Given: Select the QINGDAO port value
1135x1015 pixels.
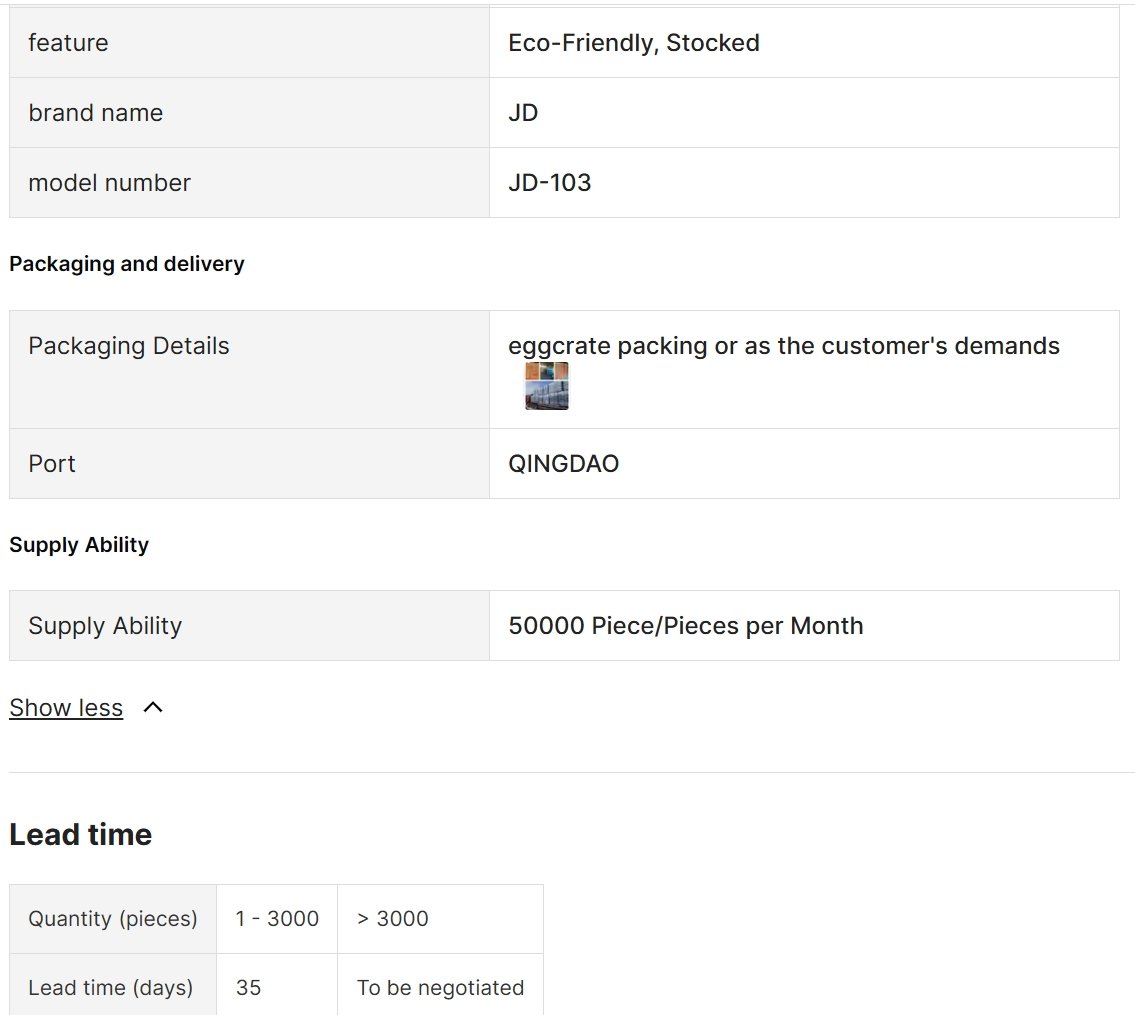Looking at the screenshot, I should 563,463.
